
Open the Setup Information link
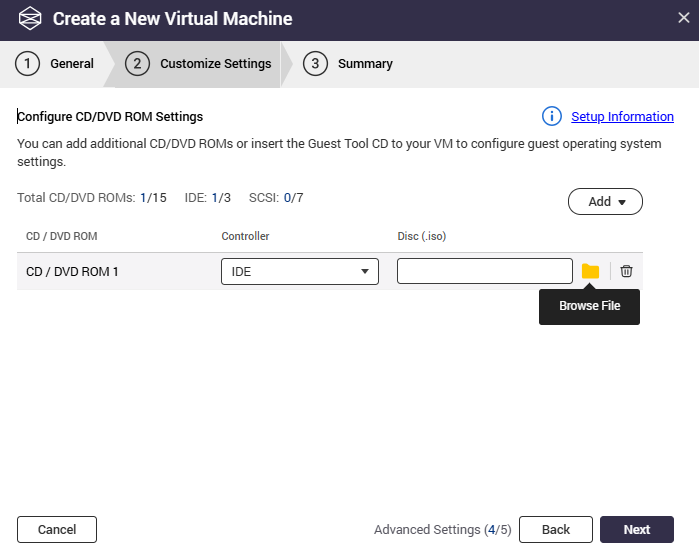tap(622, 117)
